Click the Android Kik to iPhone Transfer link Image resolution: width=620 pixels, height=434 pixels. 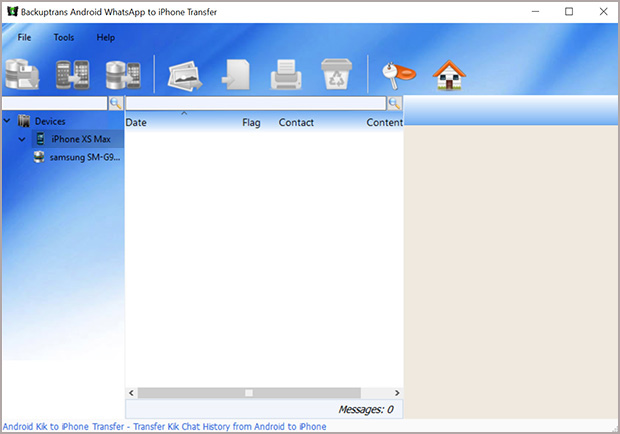click(164, 427)
